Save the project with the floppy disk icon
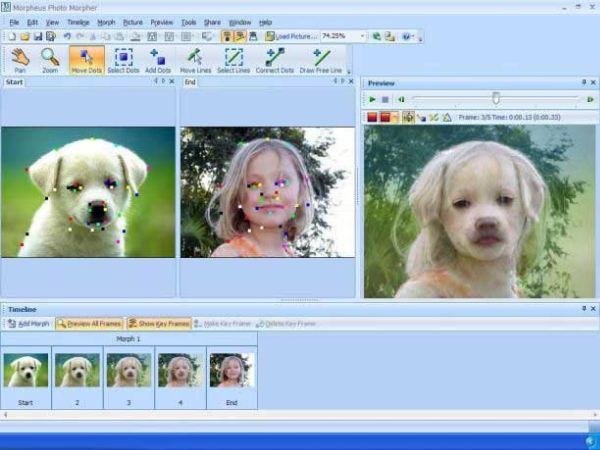The image size is (600, 450). (38, 36)
